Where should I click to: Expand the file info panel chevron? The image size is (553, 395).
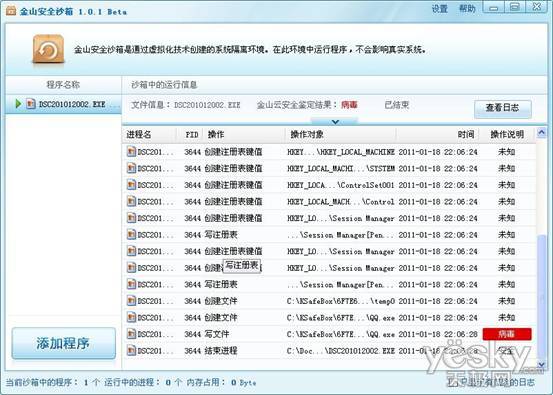tap(335, 122)
